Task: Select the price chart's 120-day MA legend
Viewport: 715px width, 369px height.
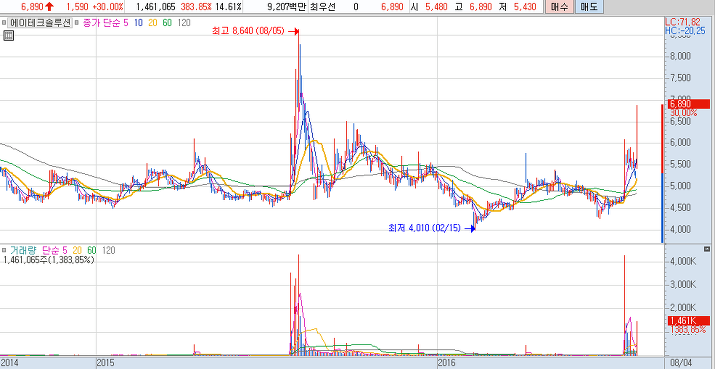Action: [x=184, y=23]
